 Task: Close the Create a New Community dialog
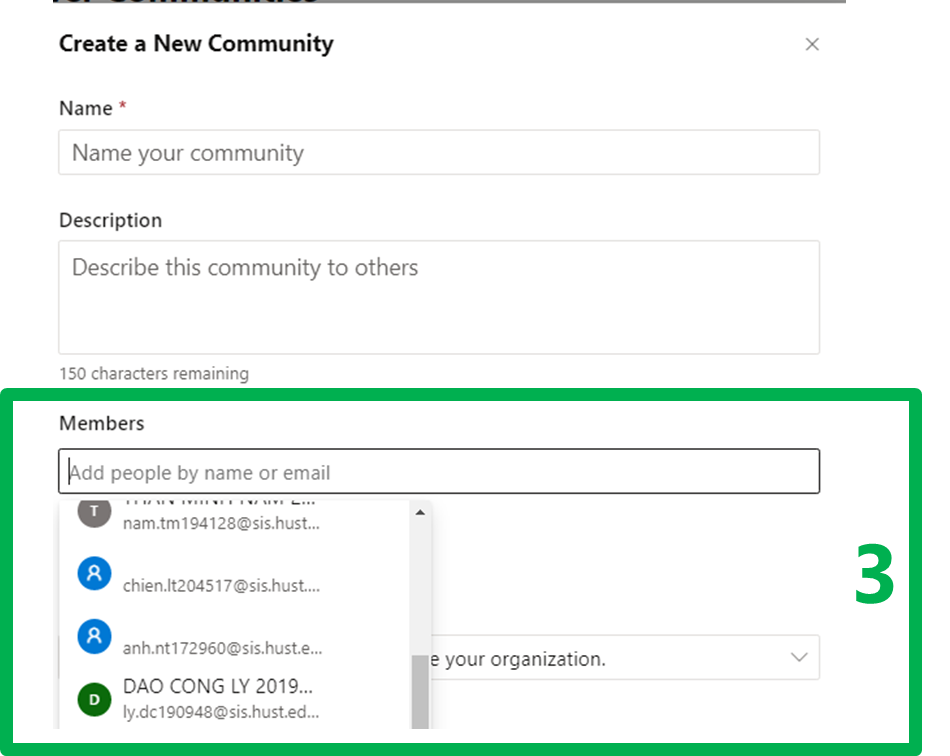coord(812,44)
